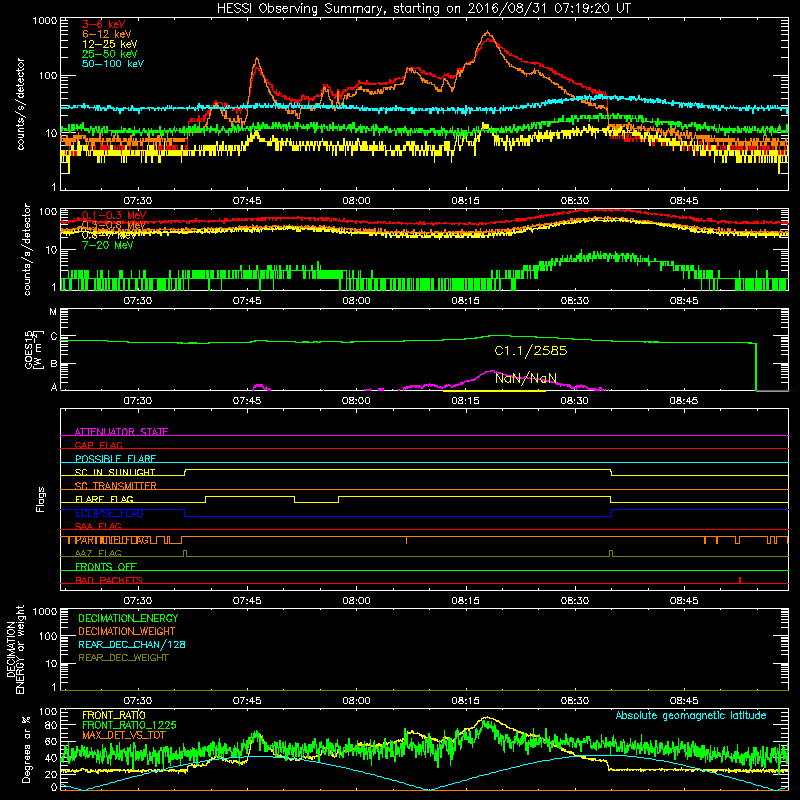Click the FRONTS_OFF flag label
Screen dimensions: 800x800
[x=106, y=567]
